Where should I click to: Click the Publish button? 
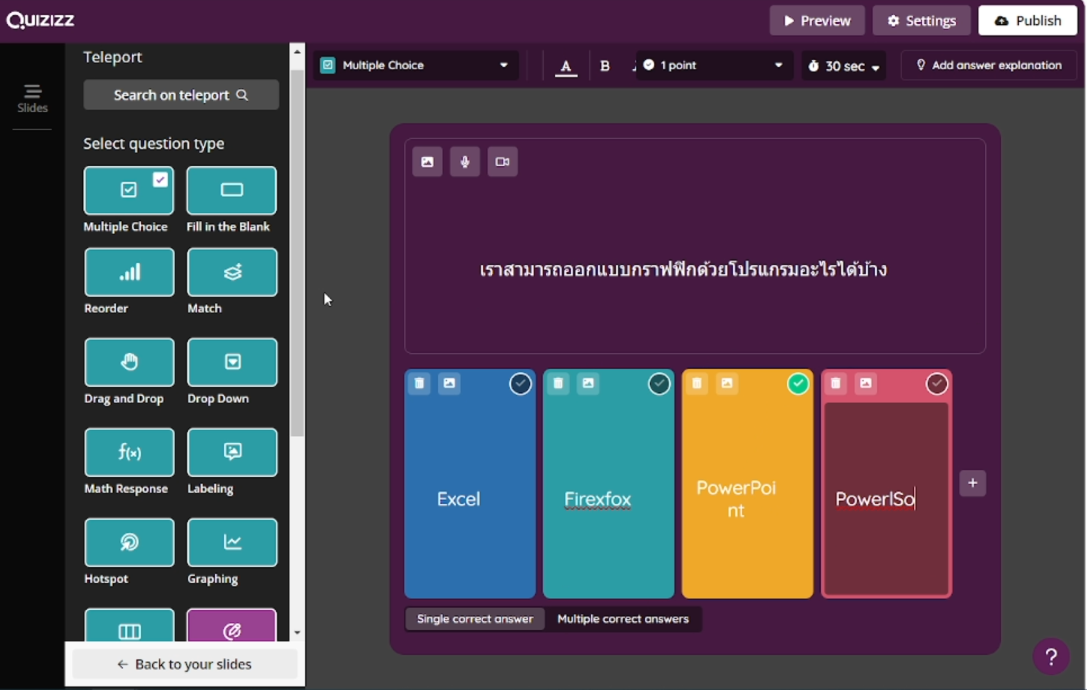pyautogui.click(x=1027, y=20)
